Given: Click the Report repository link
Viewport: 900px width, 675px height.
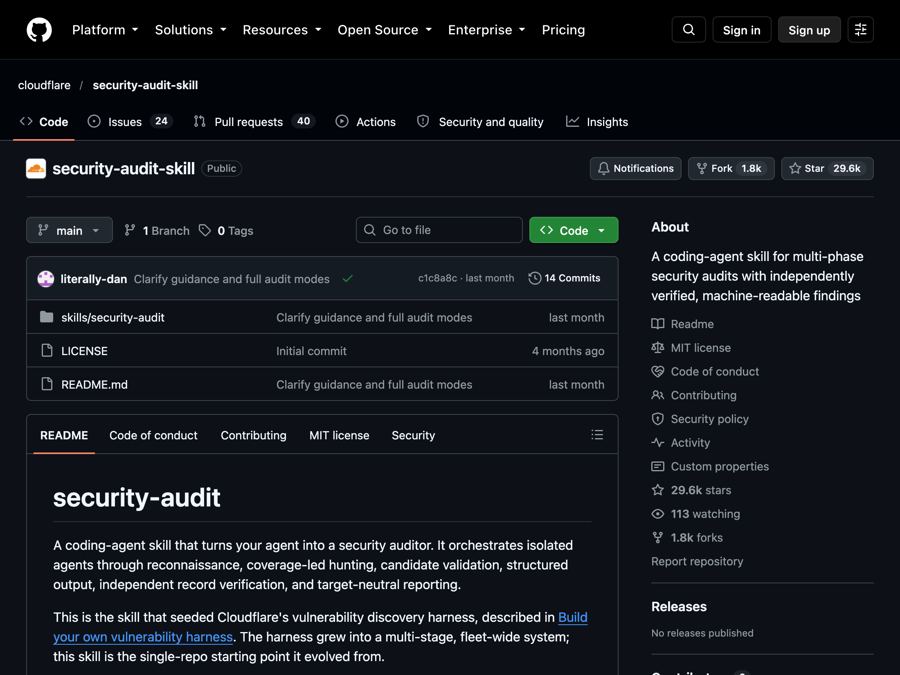Looking at the screenshot, I should [697, 561].
